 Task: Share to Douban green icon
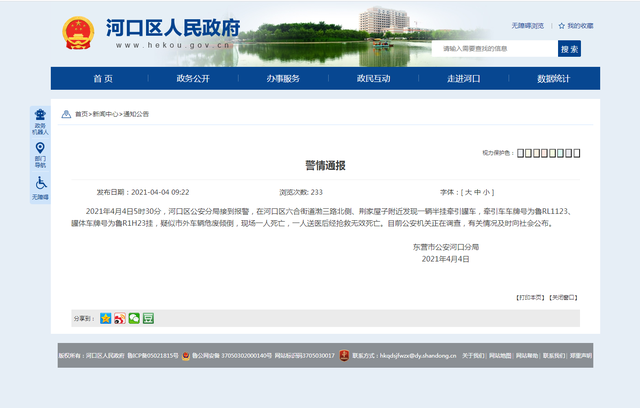click(x=148, y=318)
